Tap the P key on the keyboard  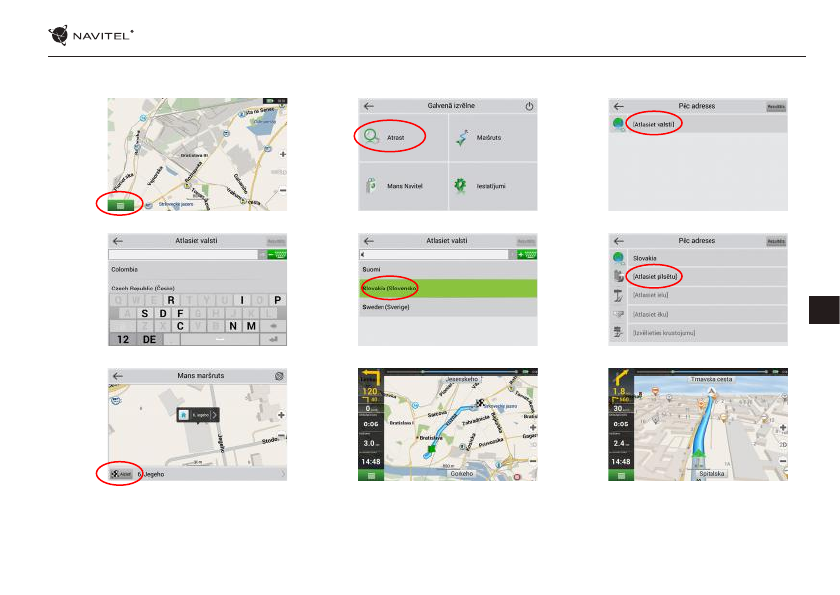278,300
